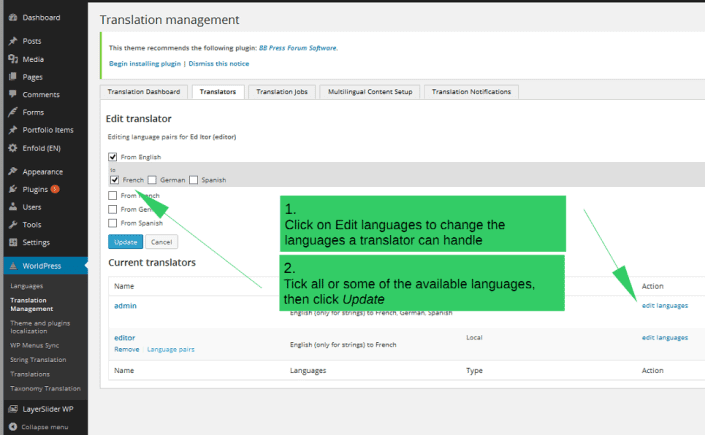The image size is (705, 435).
Task: Open the Translation Jobs tab
Action: pyautogui.click(x=282, y=92)
